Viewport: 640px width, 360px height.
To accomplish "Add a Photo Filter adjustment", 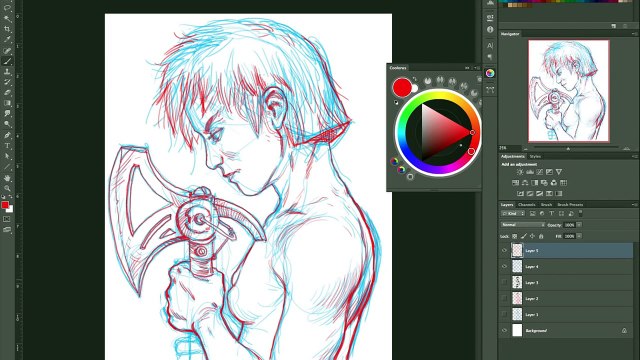I will coord(544,183).
